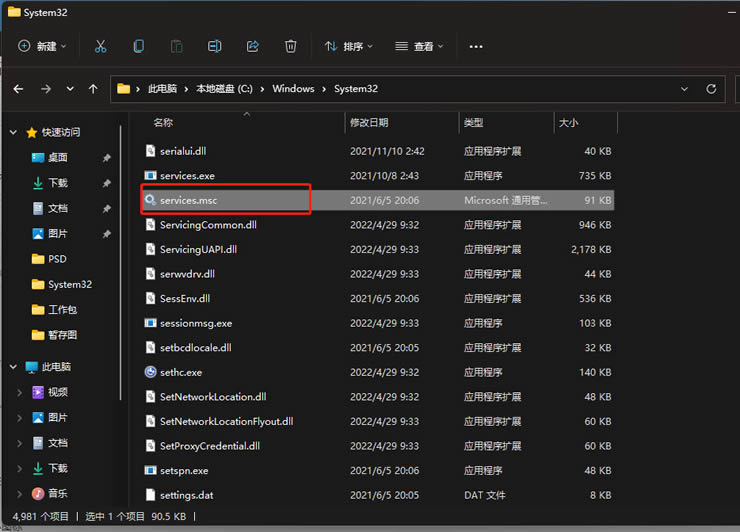Open the See more three-dots menu
740x532 pixels.
tap(476, 46)
